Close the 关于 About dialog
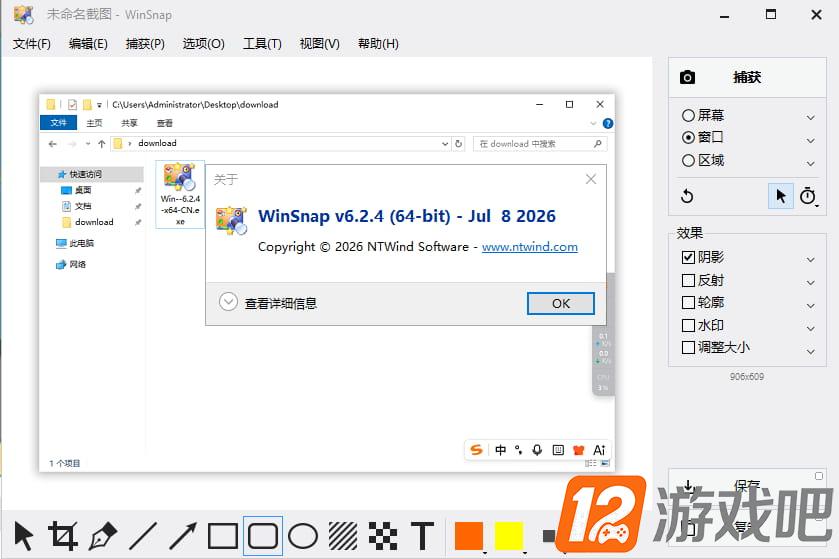839x559 pixels. pos(591,179)
